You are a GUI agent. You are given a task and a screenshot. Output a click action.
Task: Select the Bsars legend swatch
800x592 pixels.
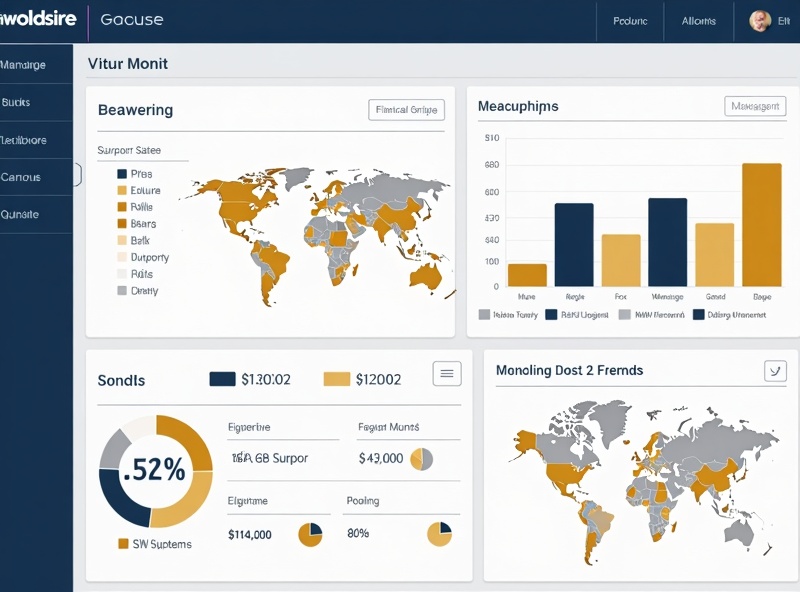coord(122,224)
